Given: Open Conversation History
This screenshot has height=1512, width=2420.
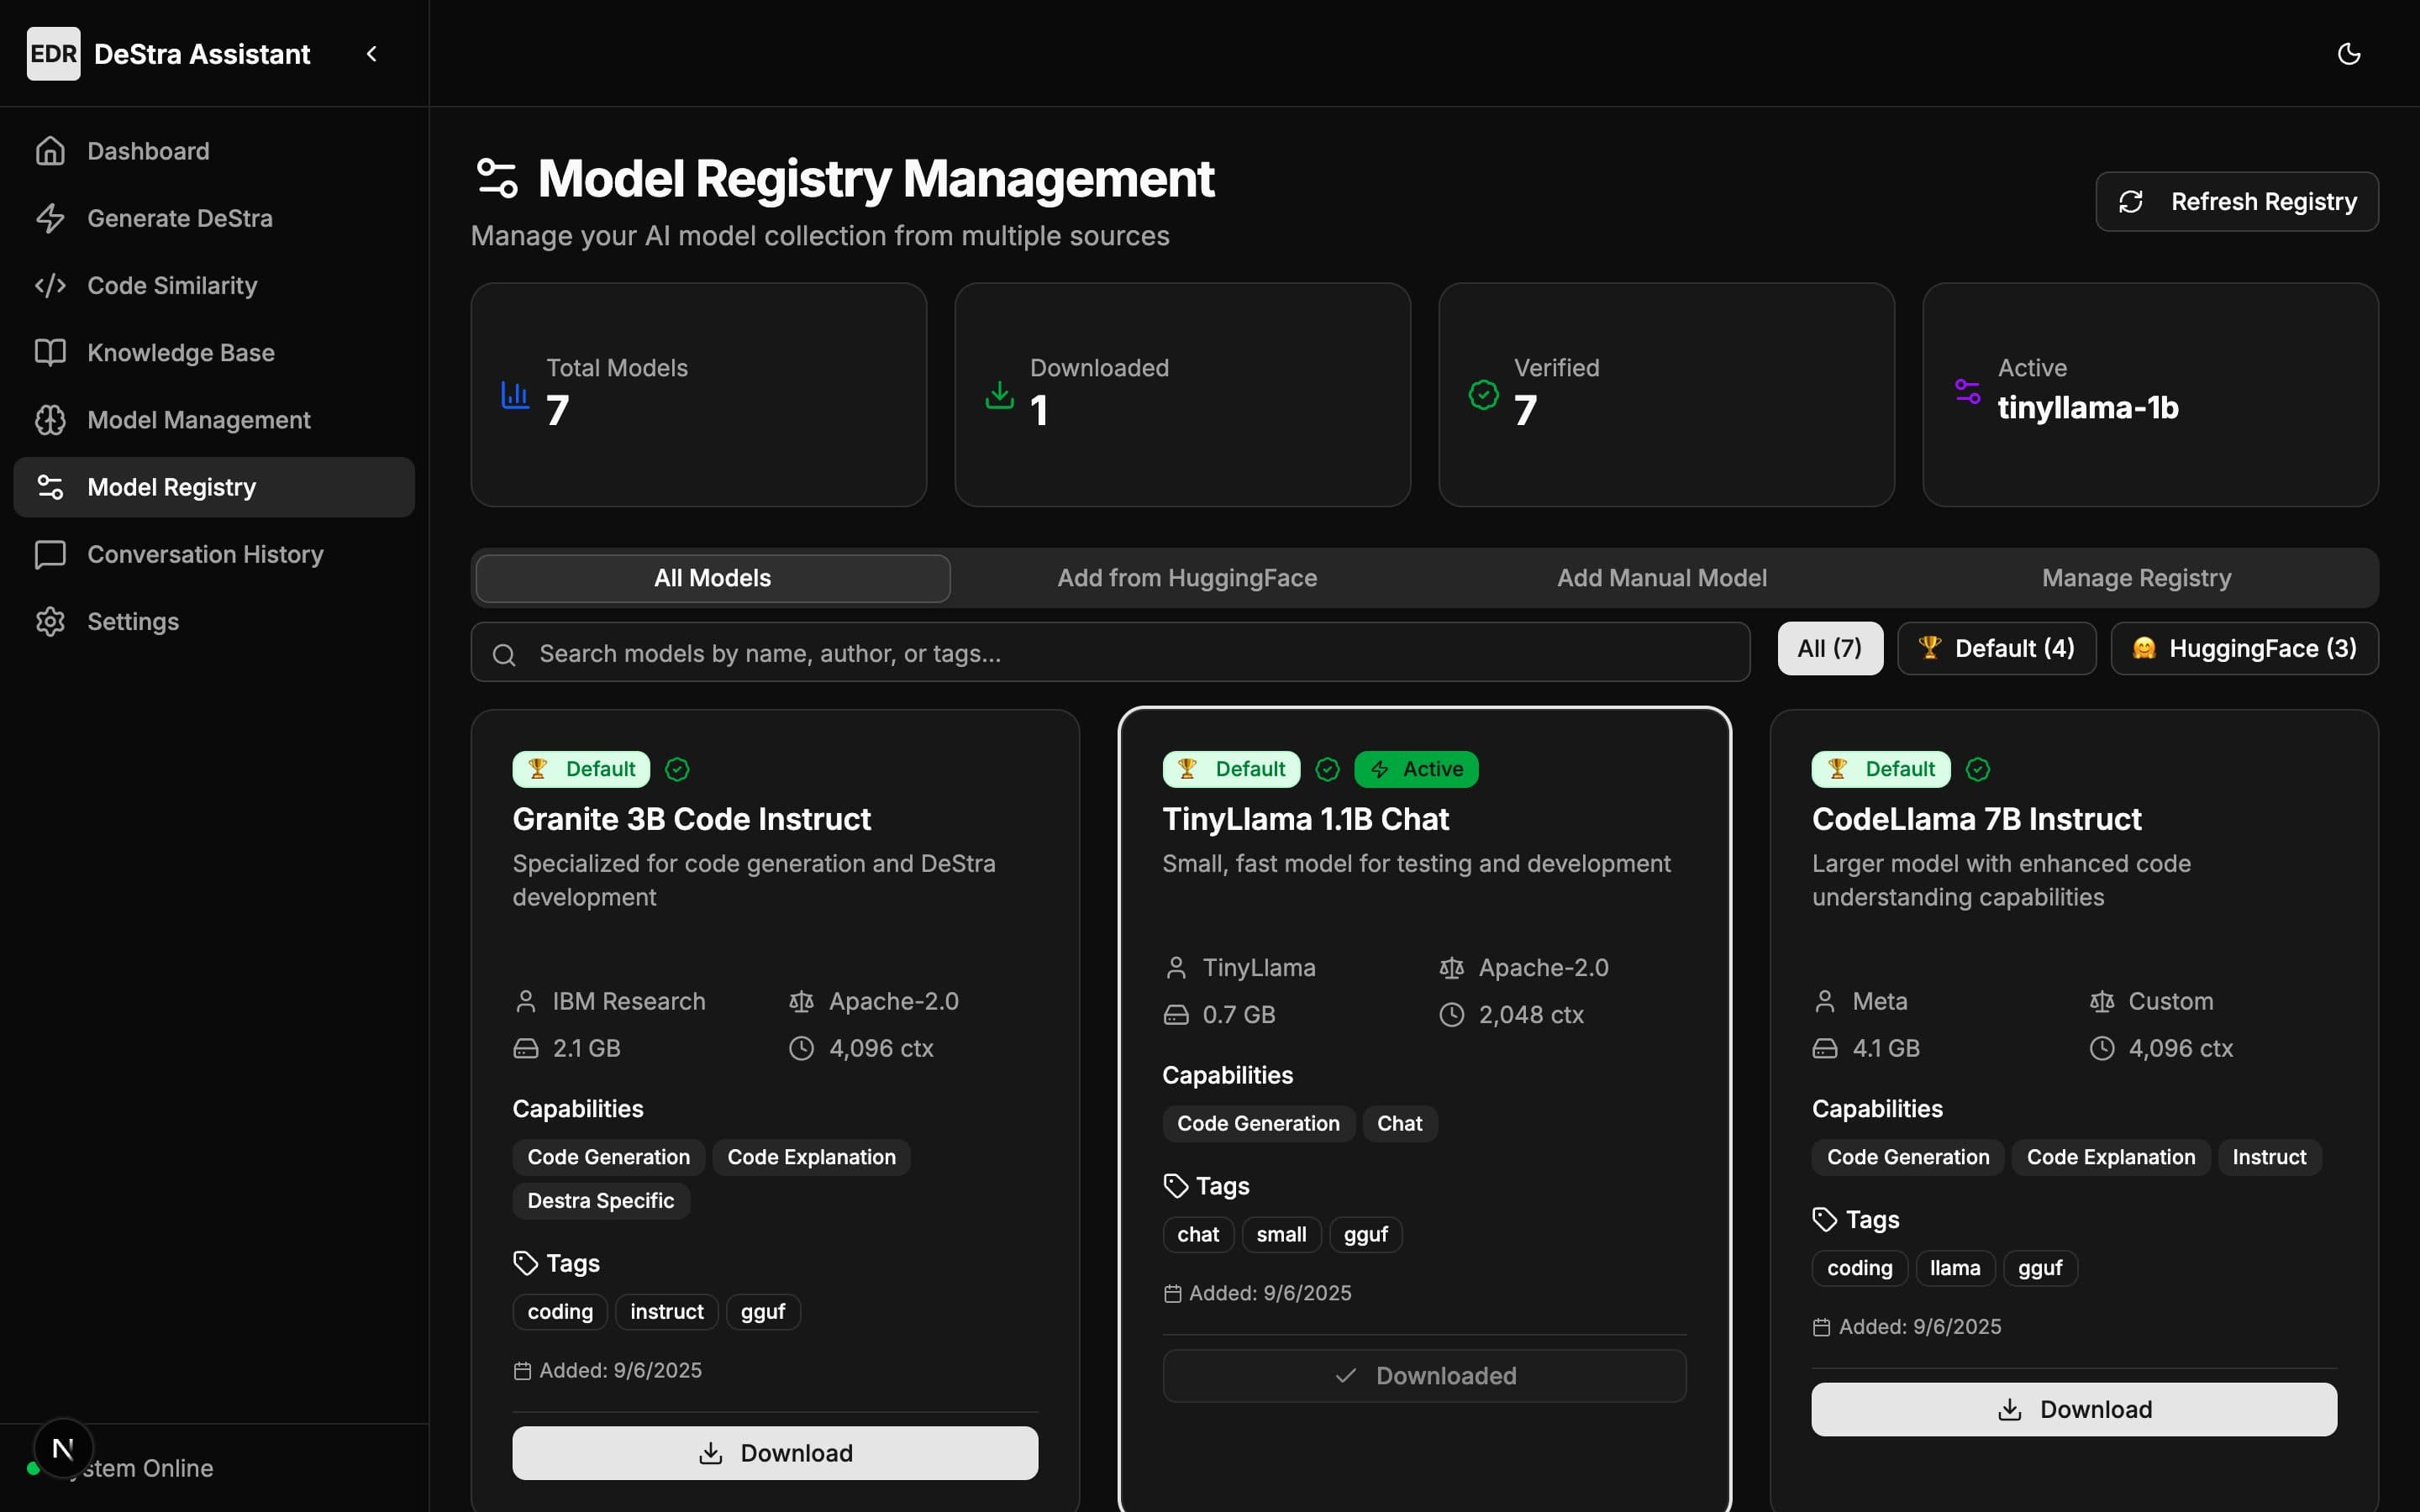Looking at the screenshot, I should tap(214, 554).
